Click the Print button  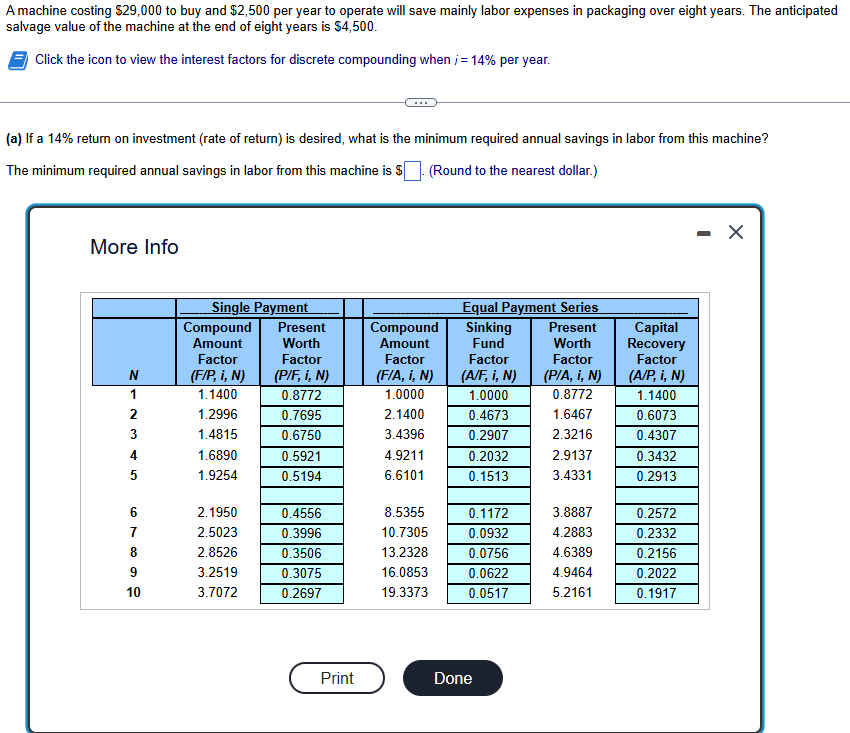[337, 678]
